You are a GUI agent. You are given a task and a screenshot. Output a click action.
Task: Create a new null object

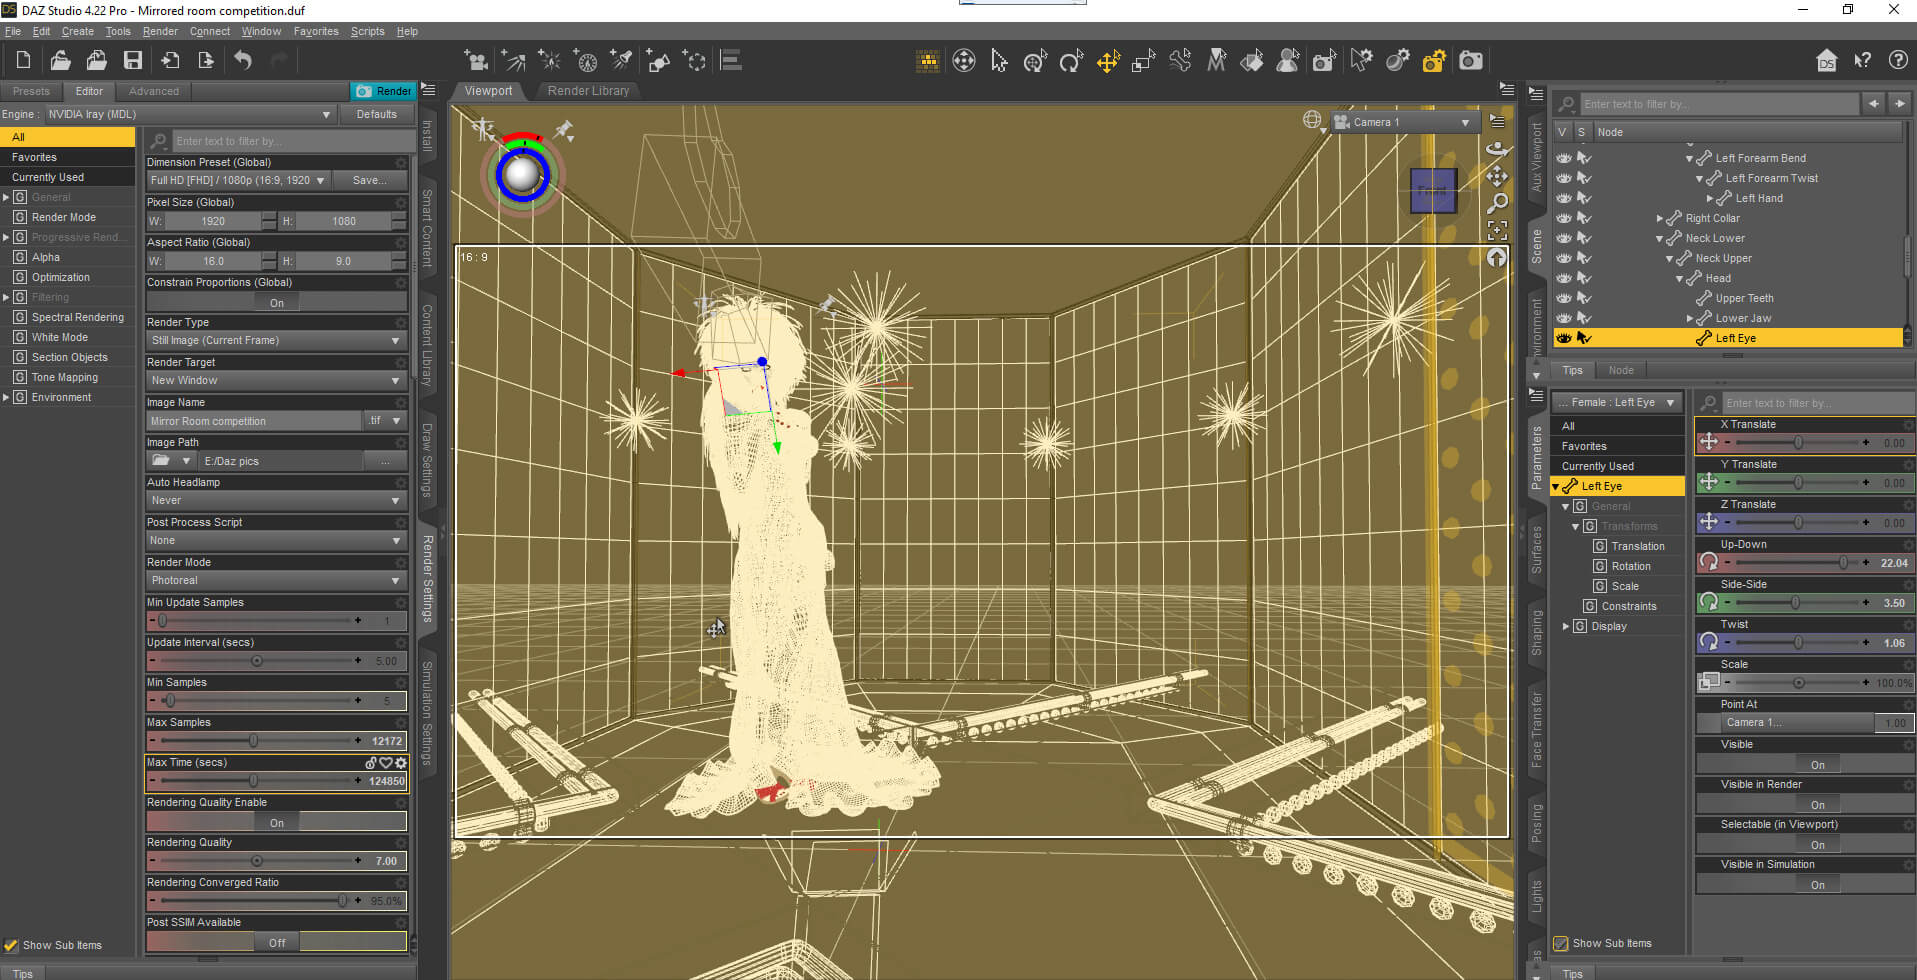695,61
